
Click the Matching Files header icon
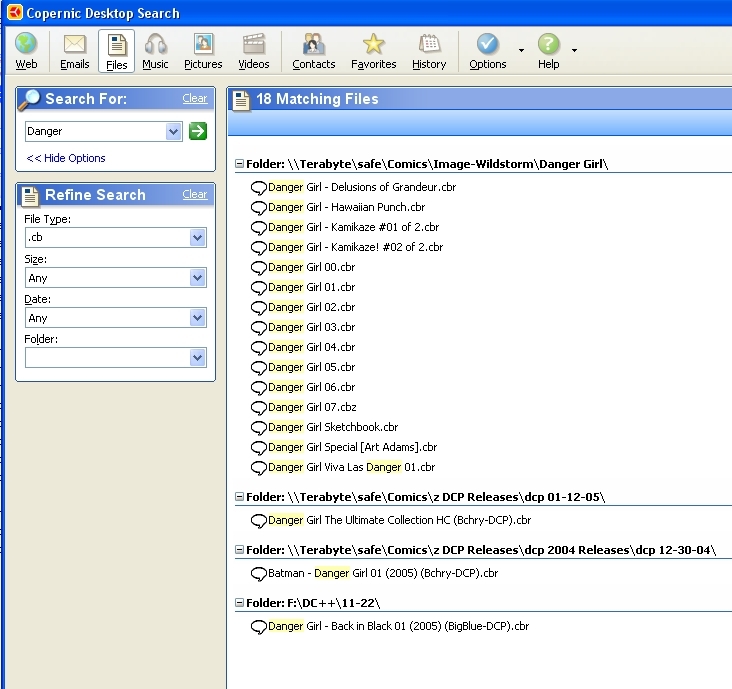[x=241, y=100]
